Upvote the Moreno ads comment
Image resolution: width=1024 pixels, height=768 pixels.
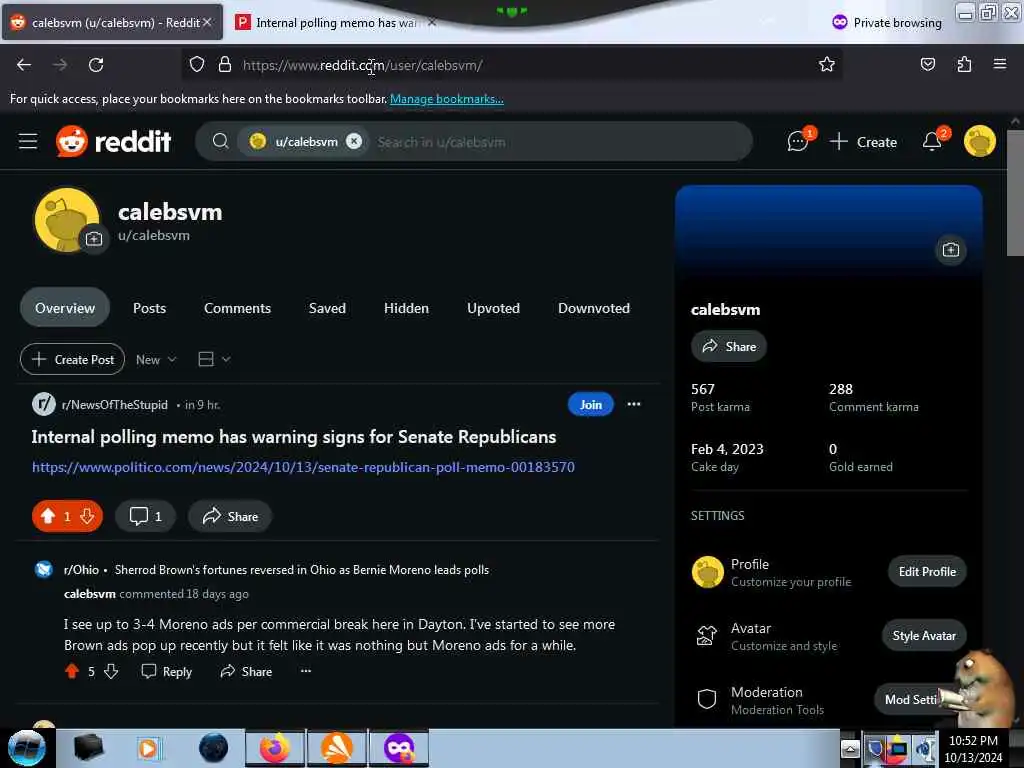(72, 671)
